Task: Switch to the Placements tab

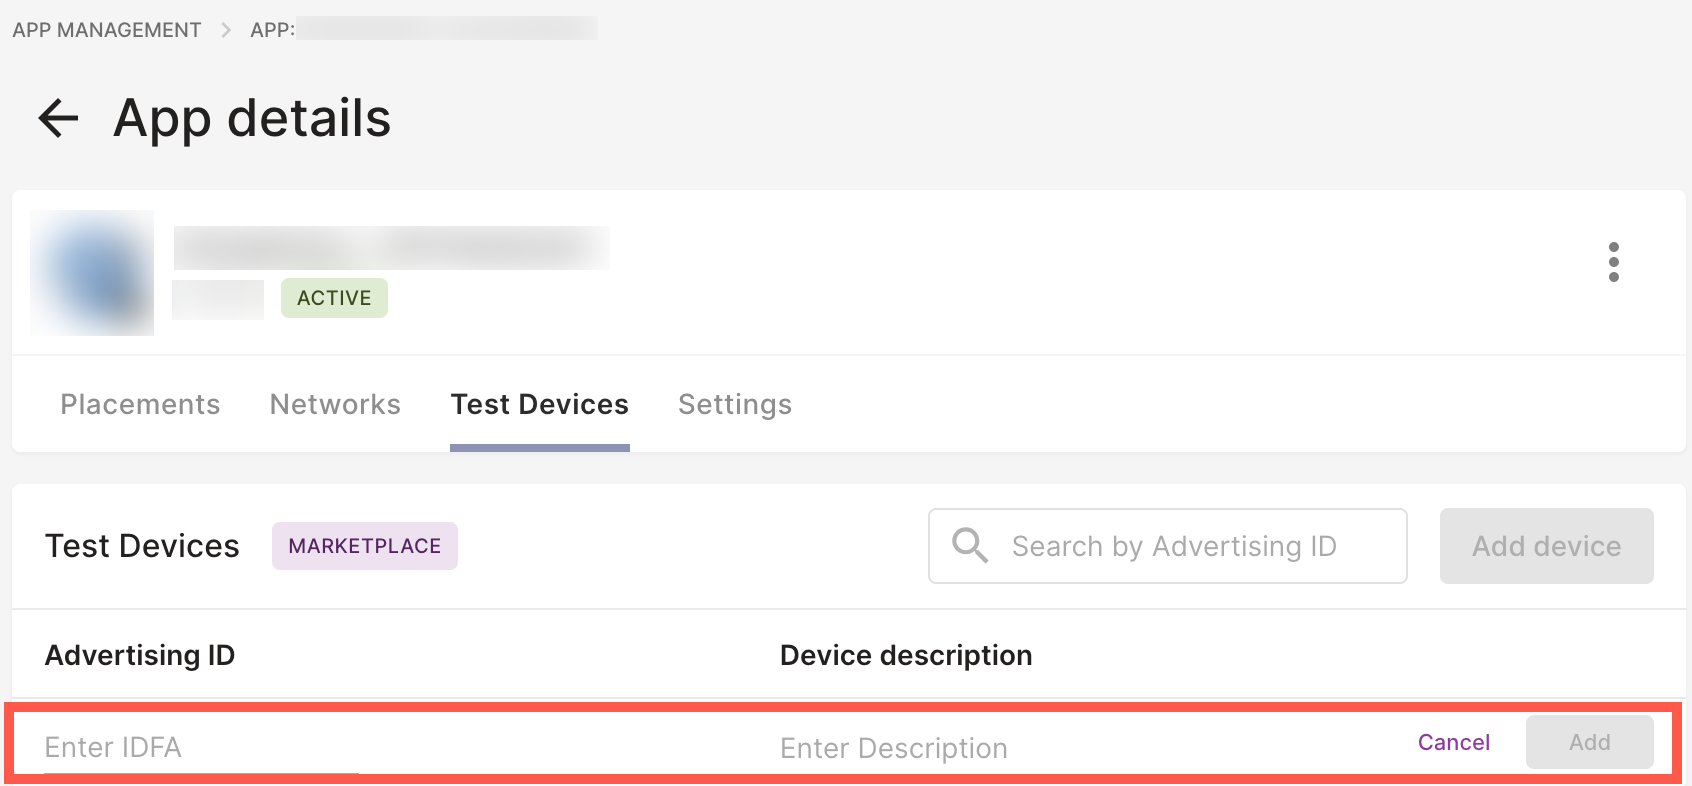Action: click(x=139, y=404)
